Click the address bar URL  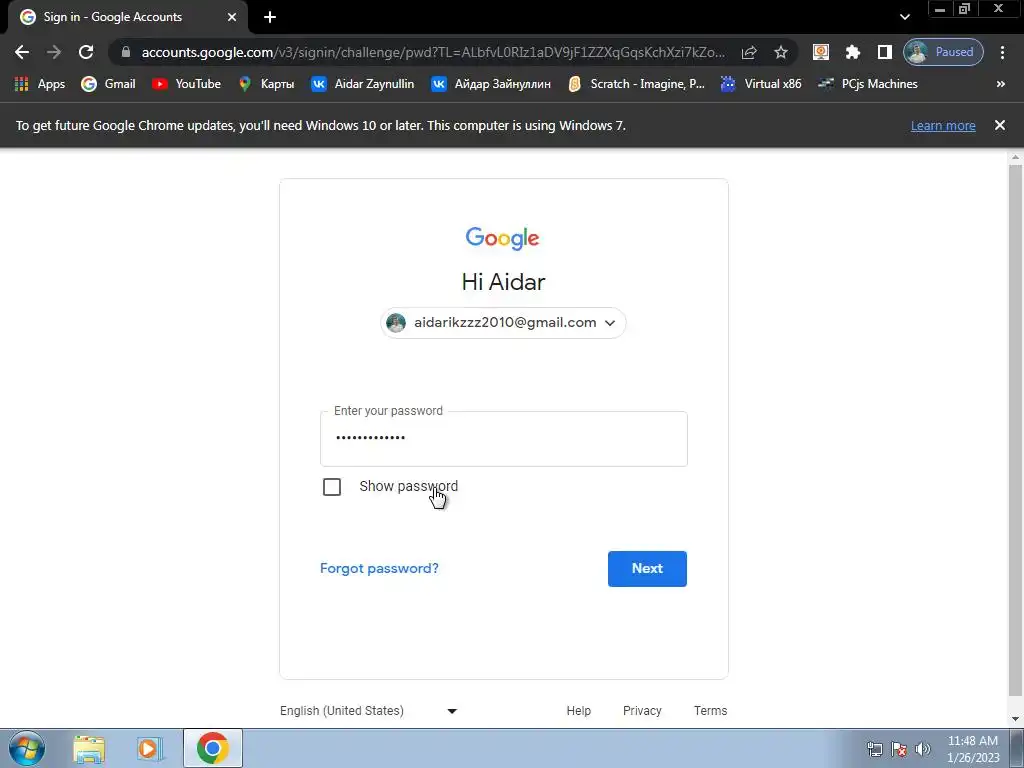pos(433,52)
